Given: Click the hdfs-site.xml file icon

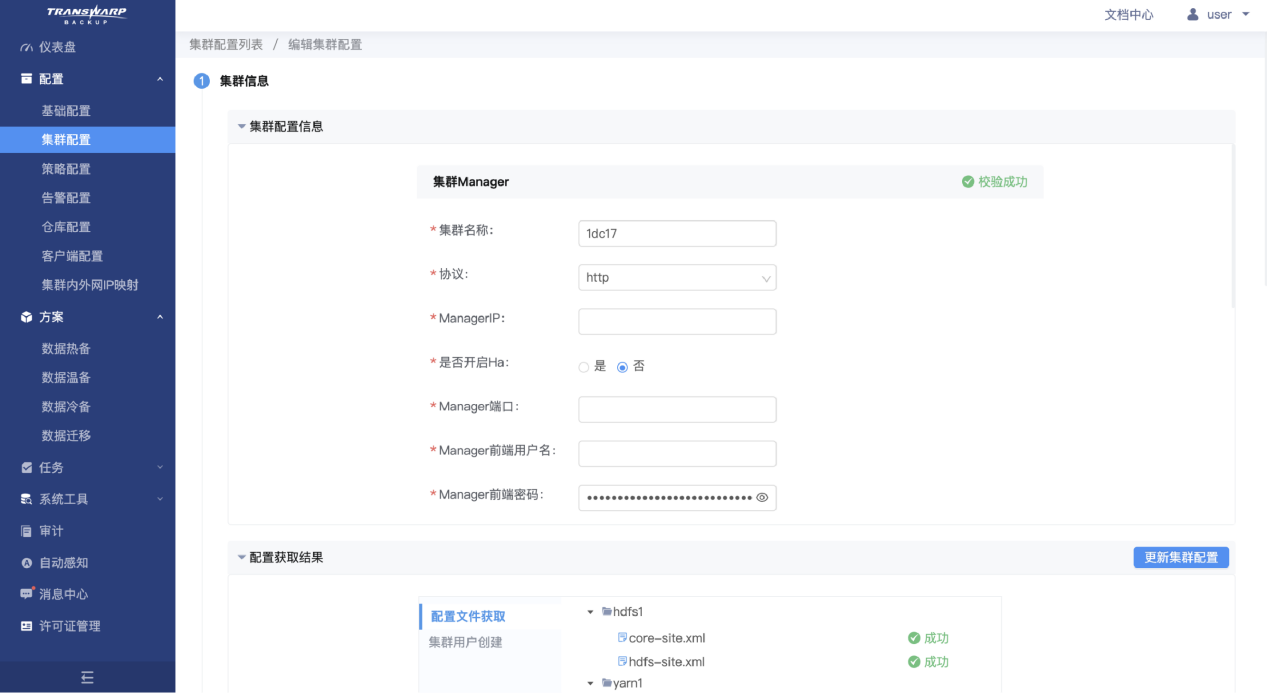Looking at the screenshot, I should click(622, 662).
